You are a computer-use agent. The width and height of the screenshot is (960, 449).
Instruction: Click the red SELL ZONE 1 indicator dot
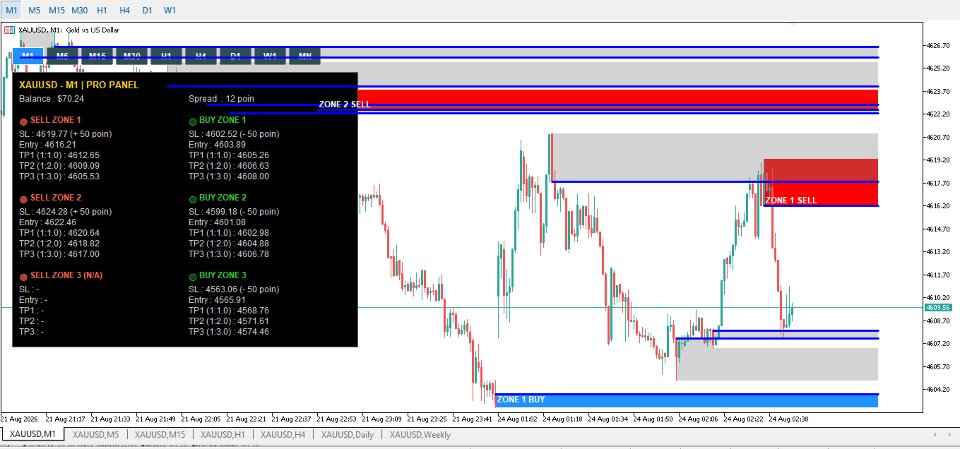pos(23,122)
